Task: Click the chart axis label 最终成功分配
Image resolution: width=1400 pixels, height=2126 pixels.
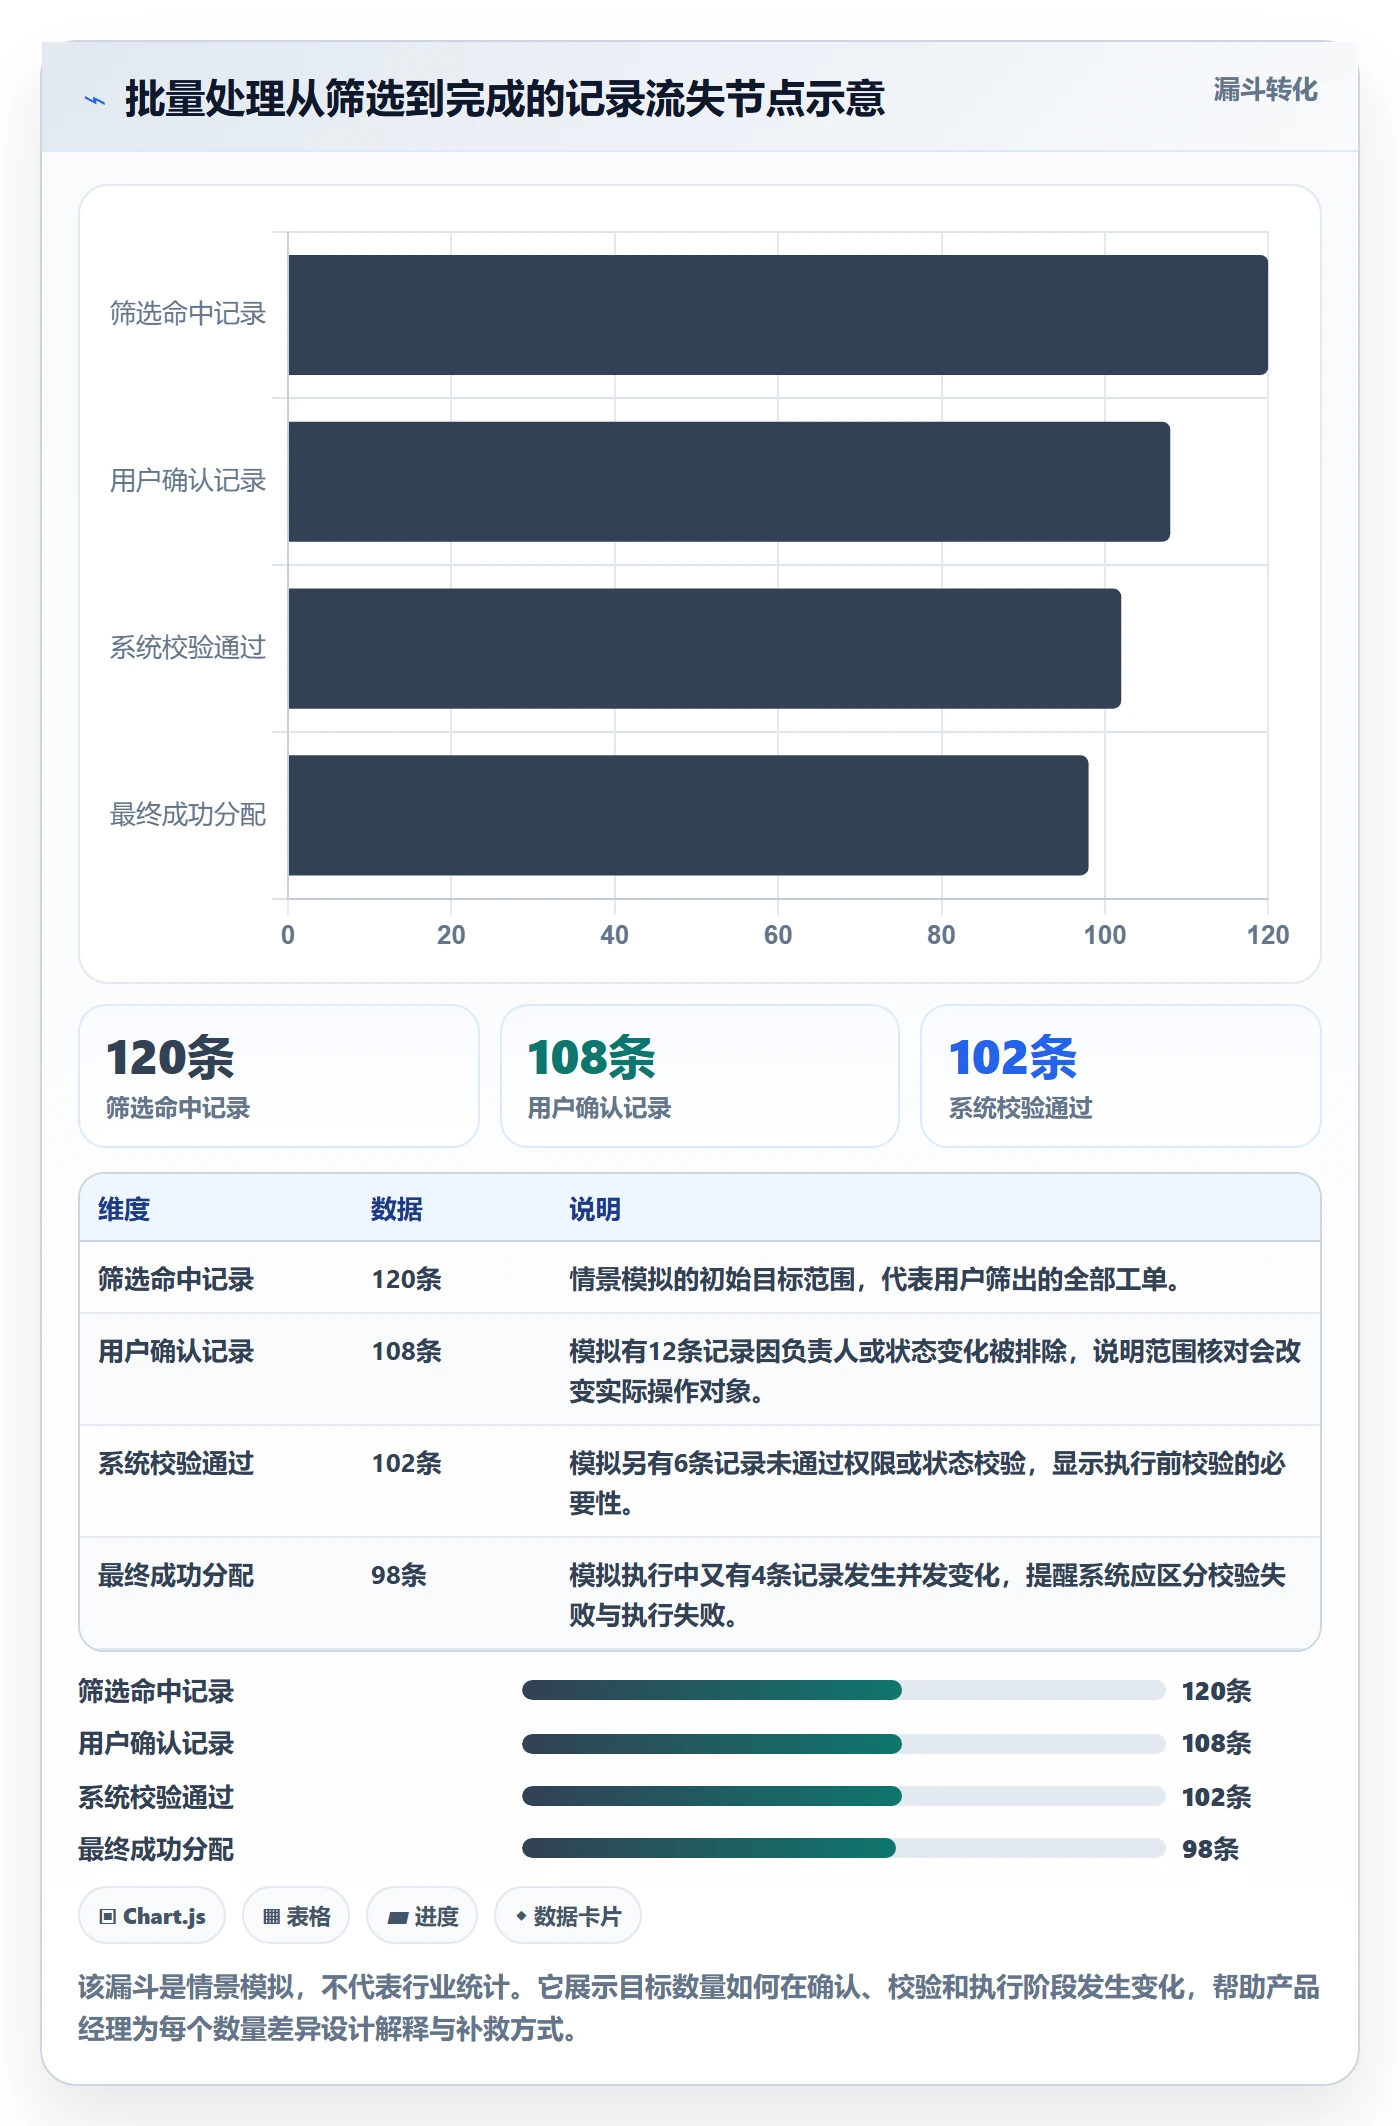Action: coord(188,815)
